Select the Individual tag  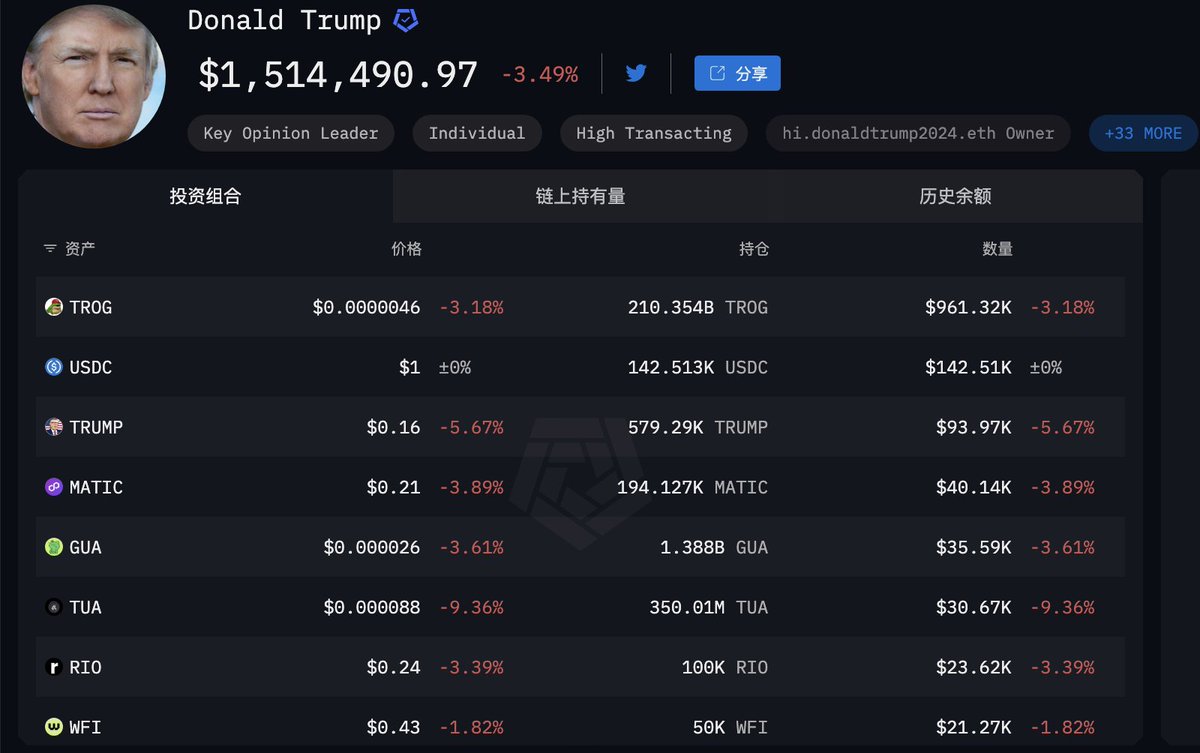click(477, 133)
